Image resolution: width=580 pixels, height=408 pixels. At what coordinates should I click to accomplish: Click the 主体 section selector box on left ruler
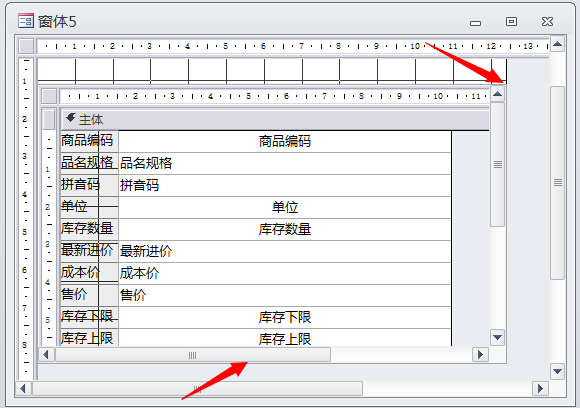pyautogui.click(x=49, y=119)
